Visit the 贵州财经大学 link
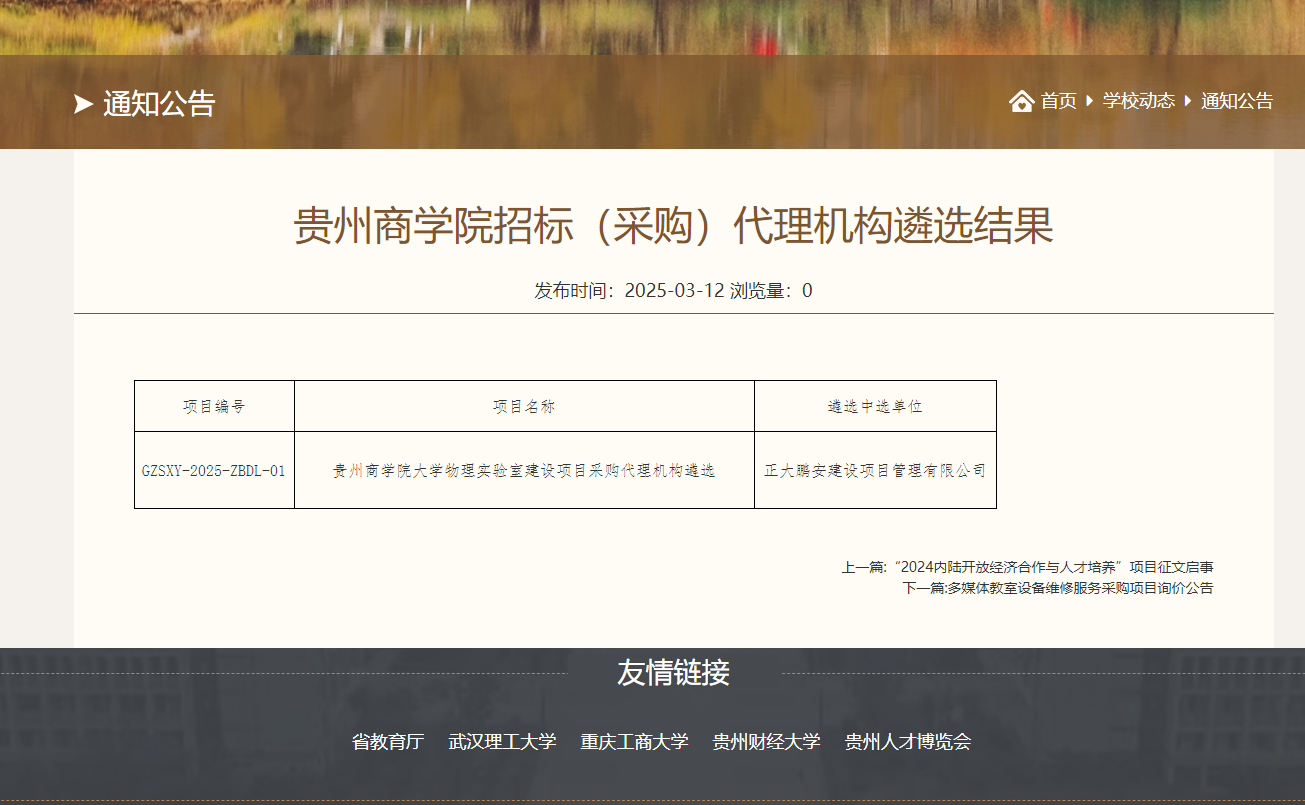Image resolution: width=1305 pixels, height=805 pixels. (766, 742)
